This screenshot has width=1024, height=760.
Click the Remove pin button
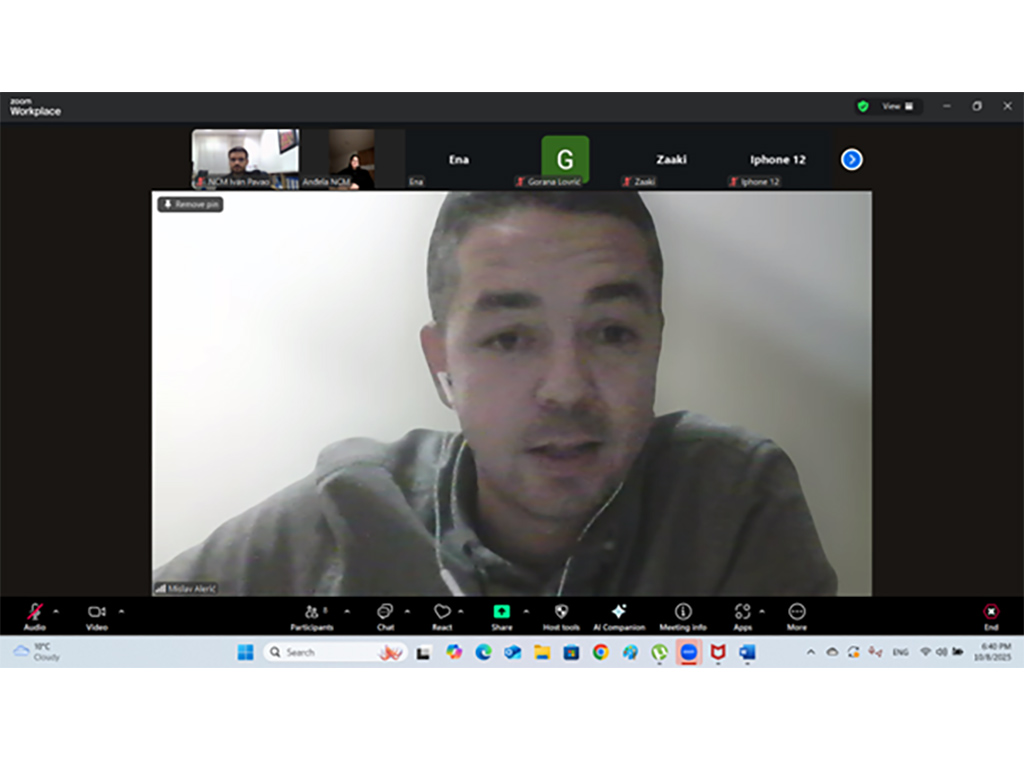(x=190, y=204)
